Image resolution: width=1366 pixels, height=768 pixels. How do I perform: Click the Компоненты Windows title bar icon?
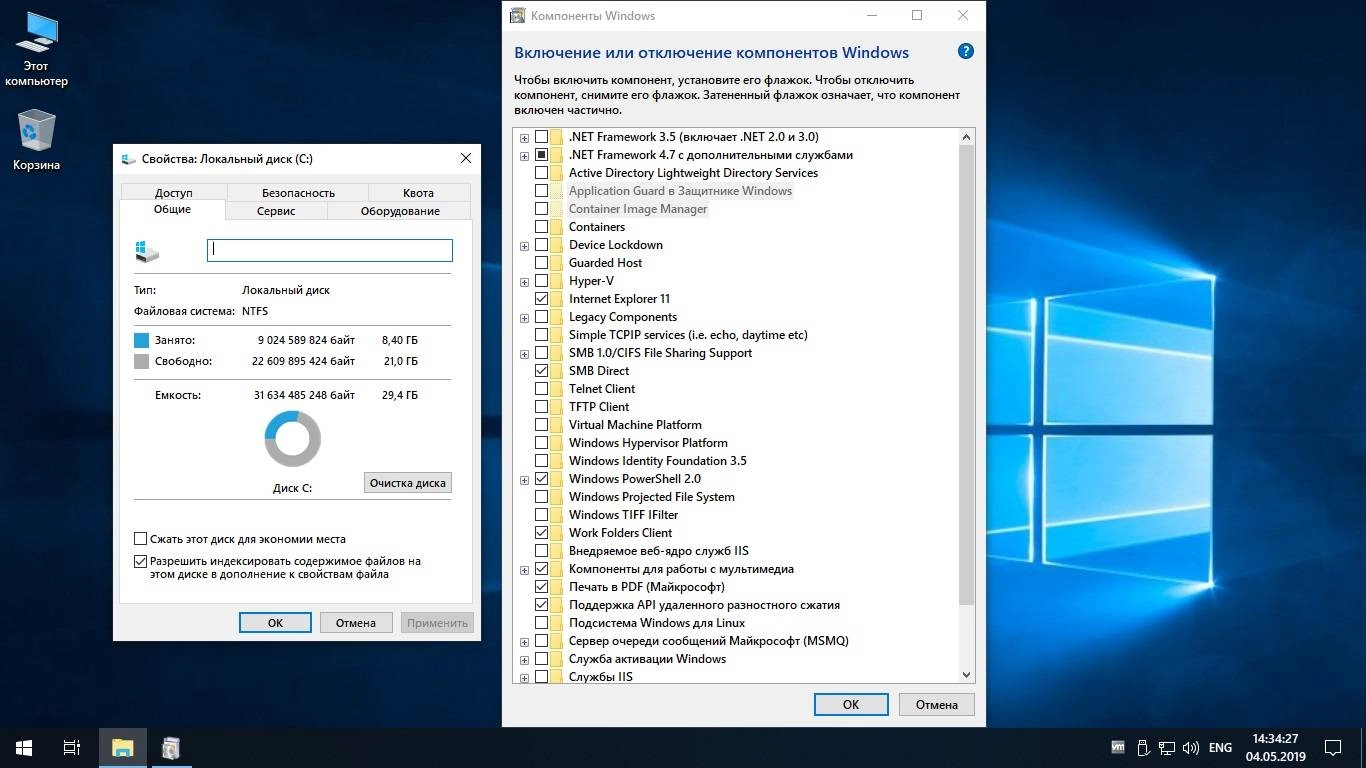[x=517, y=16]
